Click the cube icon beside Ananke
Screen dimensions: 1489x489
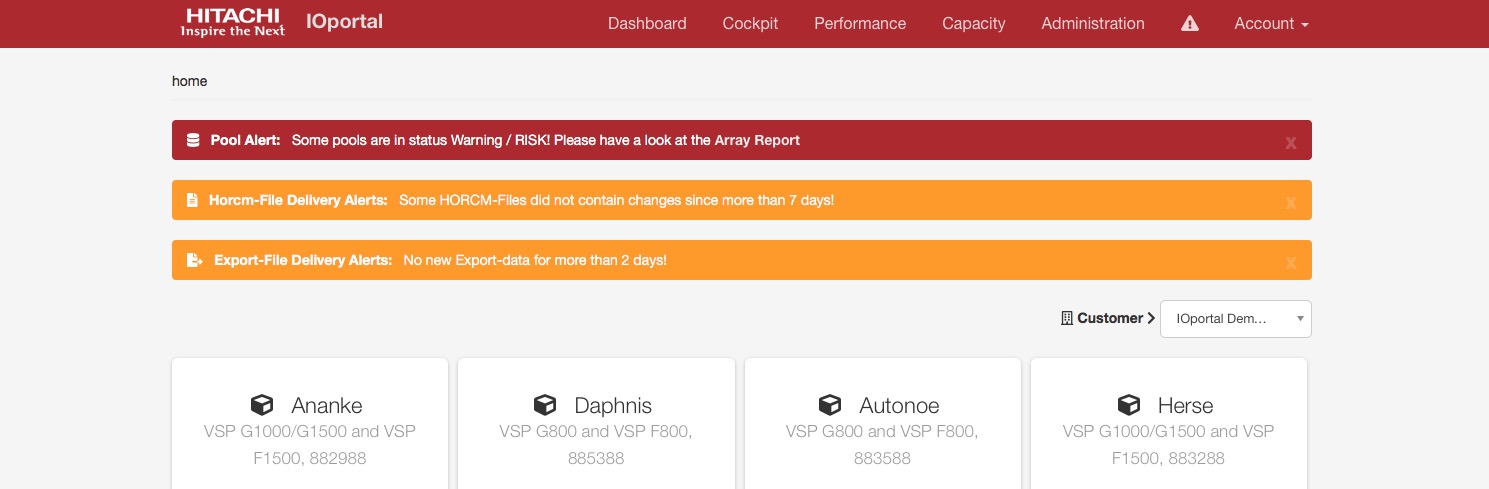[262, 405]
